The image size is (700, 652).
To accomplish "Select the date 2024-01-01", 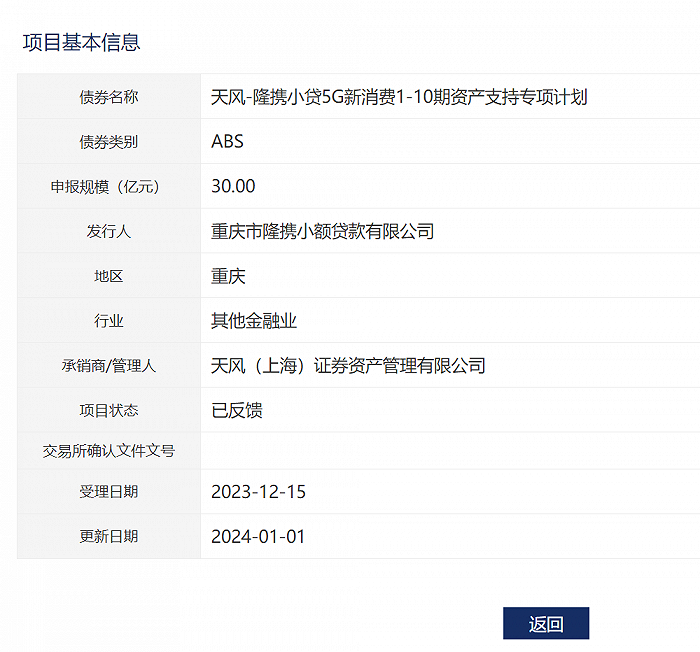I will tap(258, 536).
